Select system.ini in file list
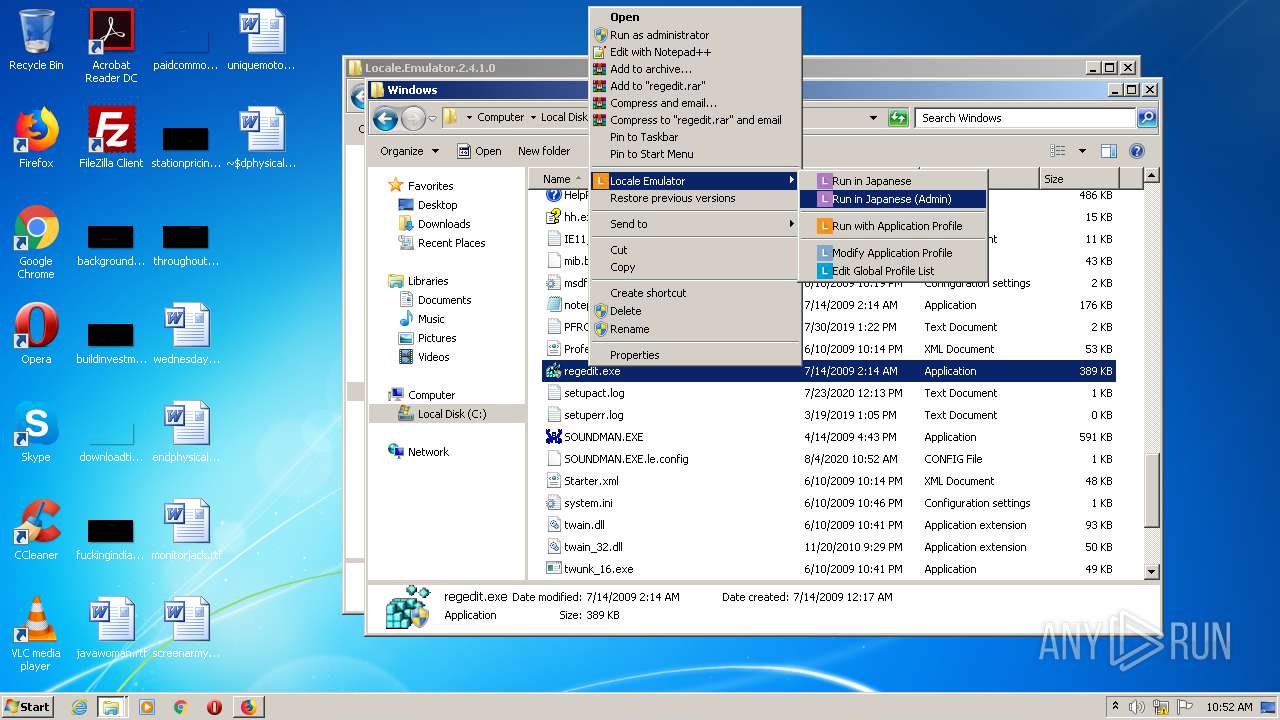The height and width of the screenshot is (720, 1280). coord(829,503)
